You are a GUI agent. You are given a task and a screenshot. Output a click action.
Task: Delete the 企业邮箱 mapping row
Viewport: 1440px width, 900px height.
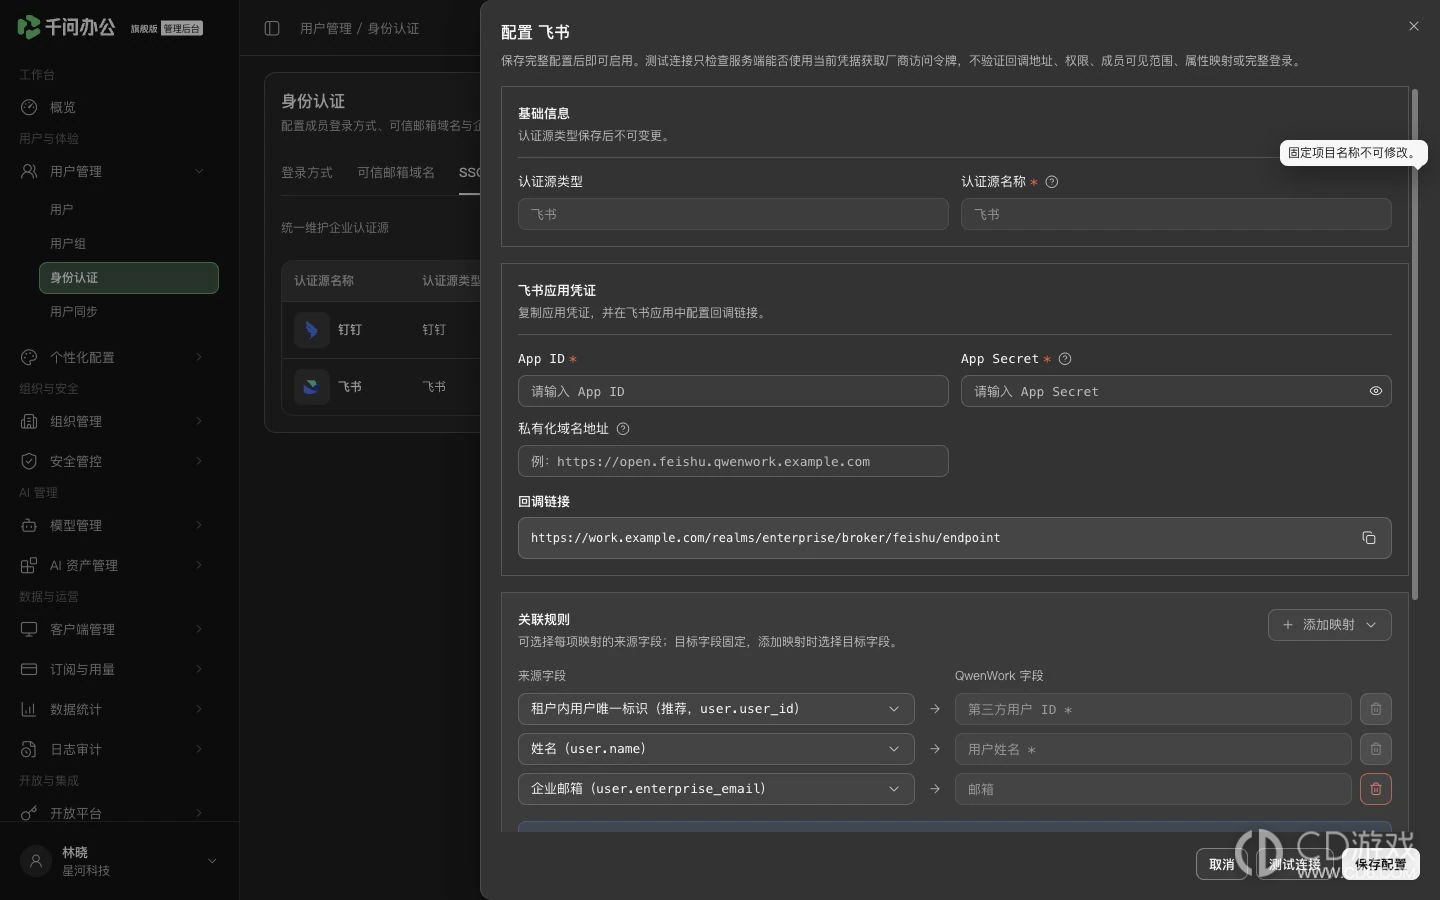(1375, 789)
